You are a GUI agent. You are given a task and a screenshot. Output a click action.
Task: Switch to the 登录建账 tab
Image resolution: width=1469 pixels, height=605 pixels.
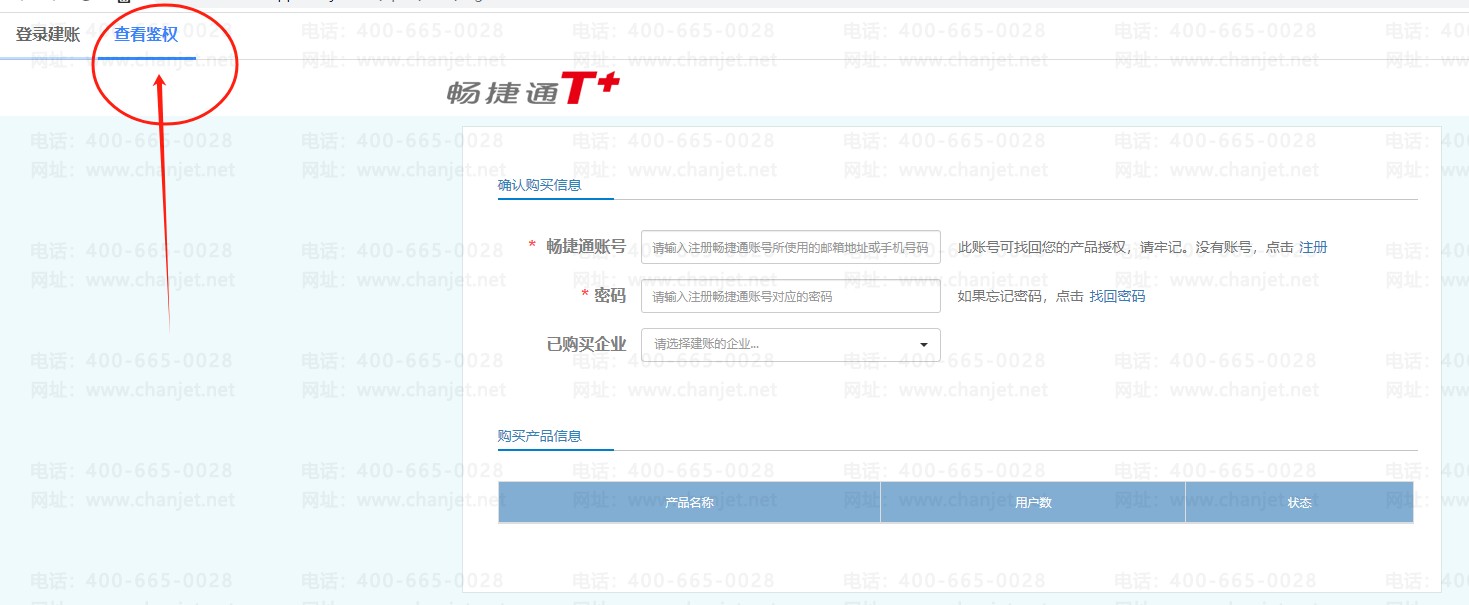[48, 35]
